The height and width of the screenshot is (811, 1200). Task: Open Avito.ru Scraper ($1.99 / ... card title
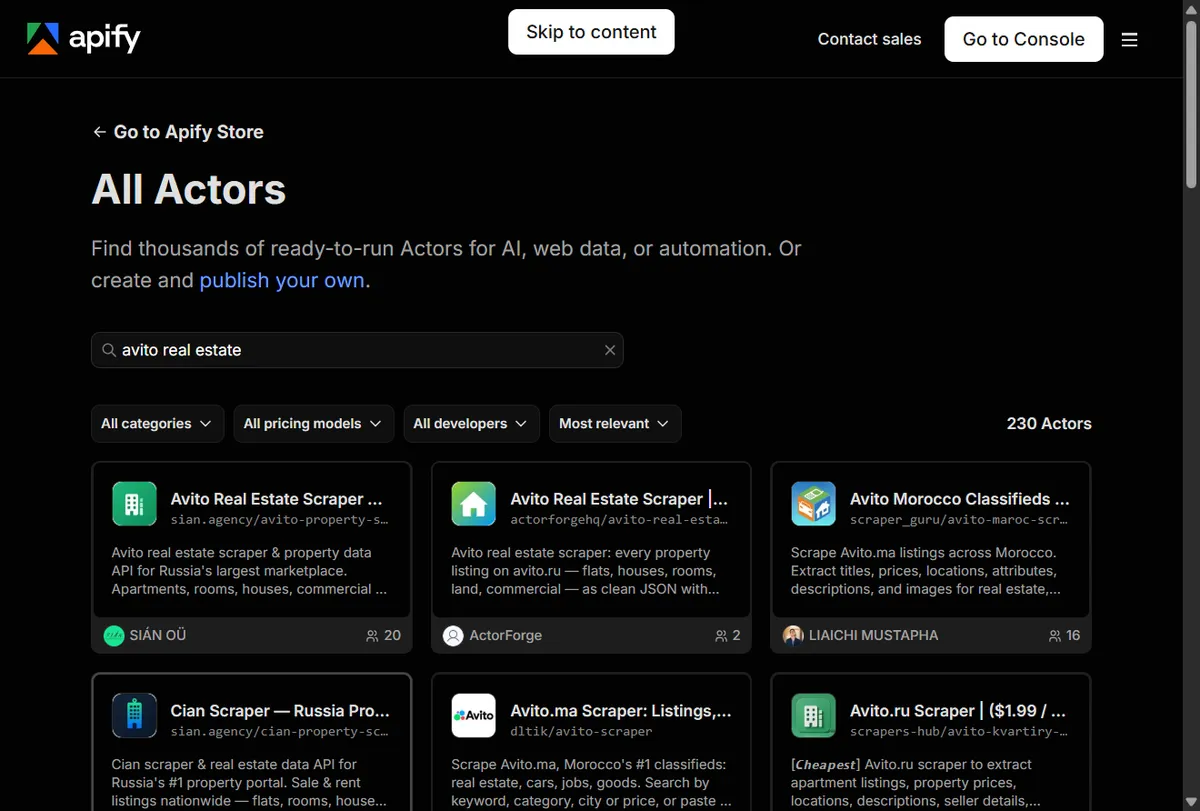click(x=958, y=711)
